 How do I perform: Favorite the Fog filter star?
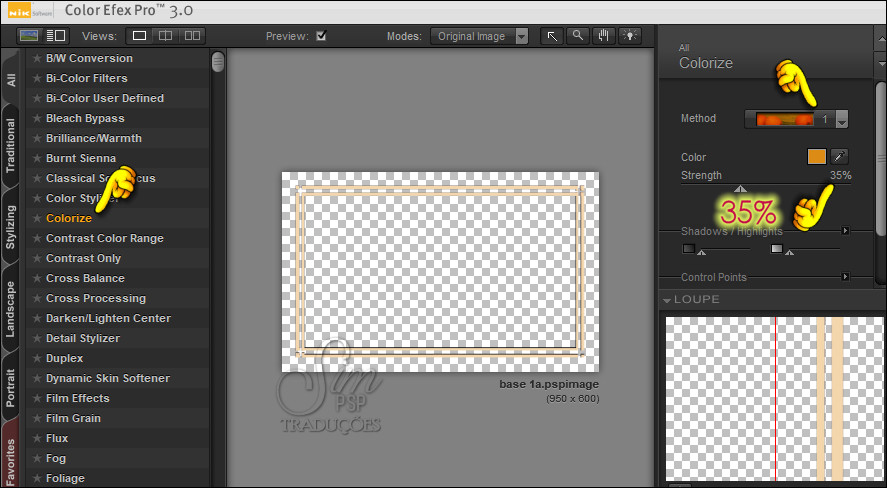click(37, 458)
